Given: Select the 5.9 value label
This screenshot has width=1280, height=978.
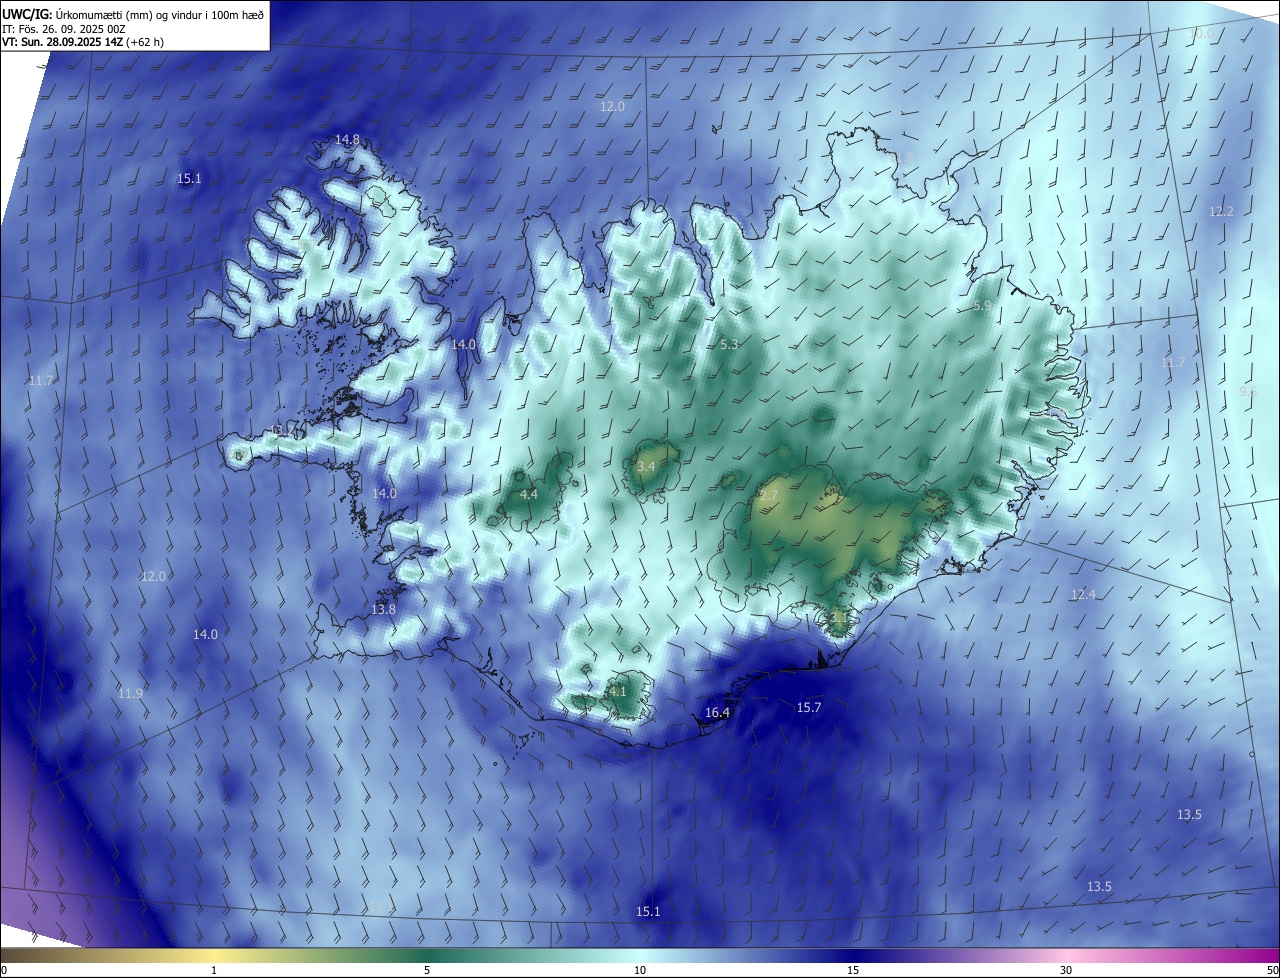Looking at the screenshot, I should tap(982, 305).
